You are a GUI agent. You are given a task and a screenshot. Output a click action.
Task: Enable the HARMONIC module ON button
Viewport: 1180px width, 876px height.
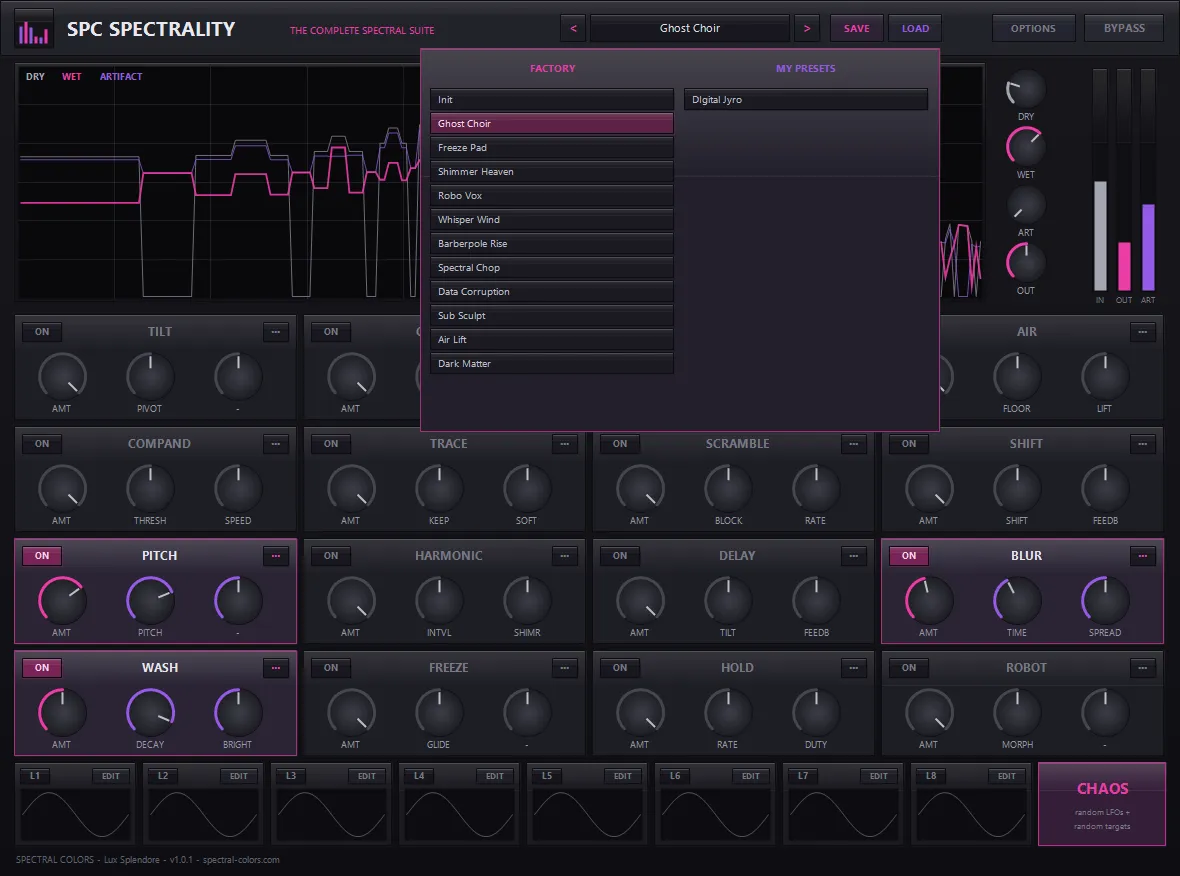click(331, 556)
